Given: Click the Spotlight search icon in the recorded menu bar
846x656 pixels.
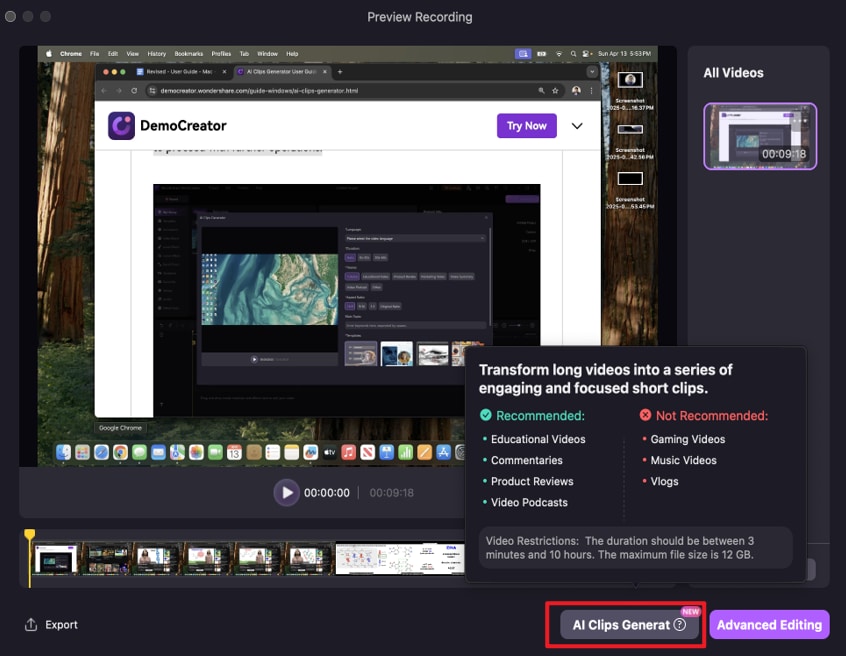Looking at the screenshot, I should tap(573, 54).
